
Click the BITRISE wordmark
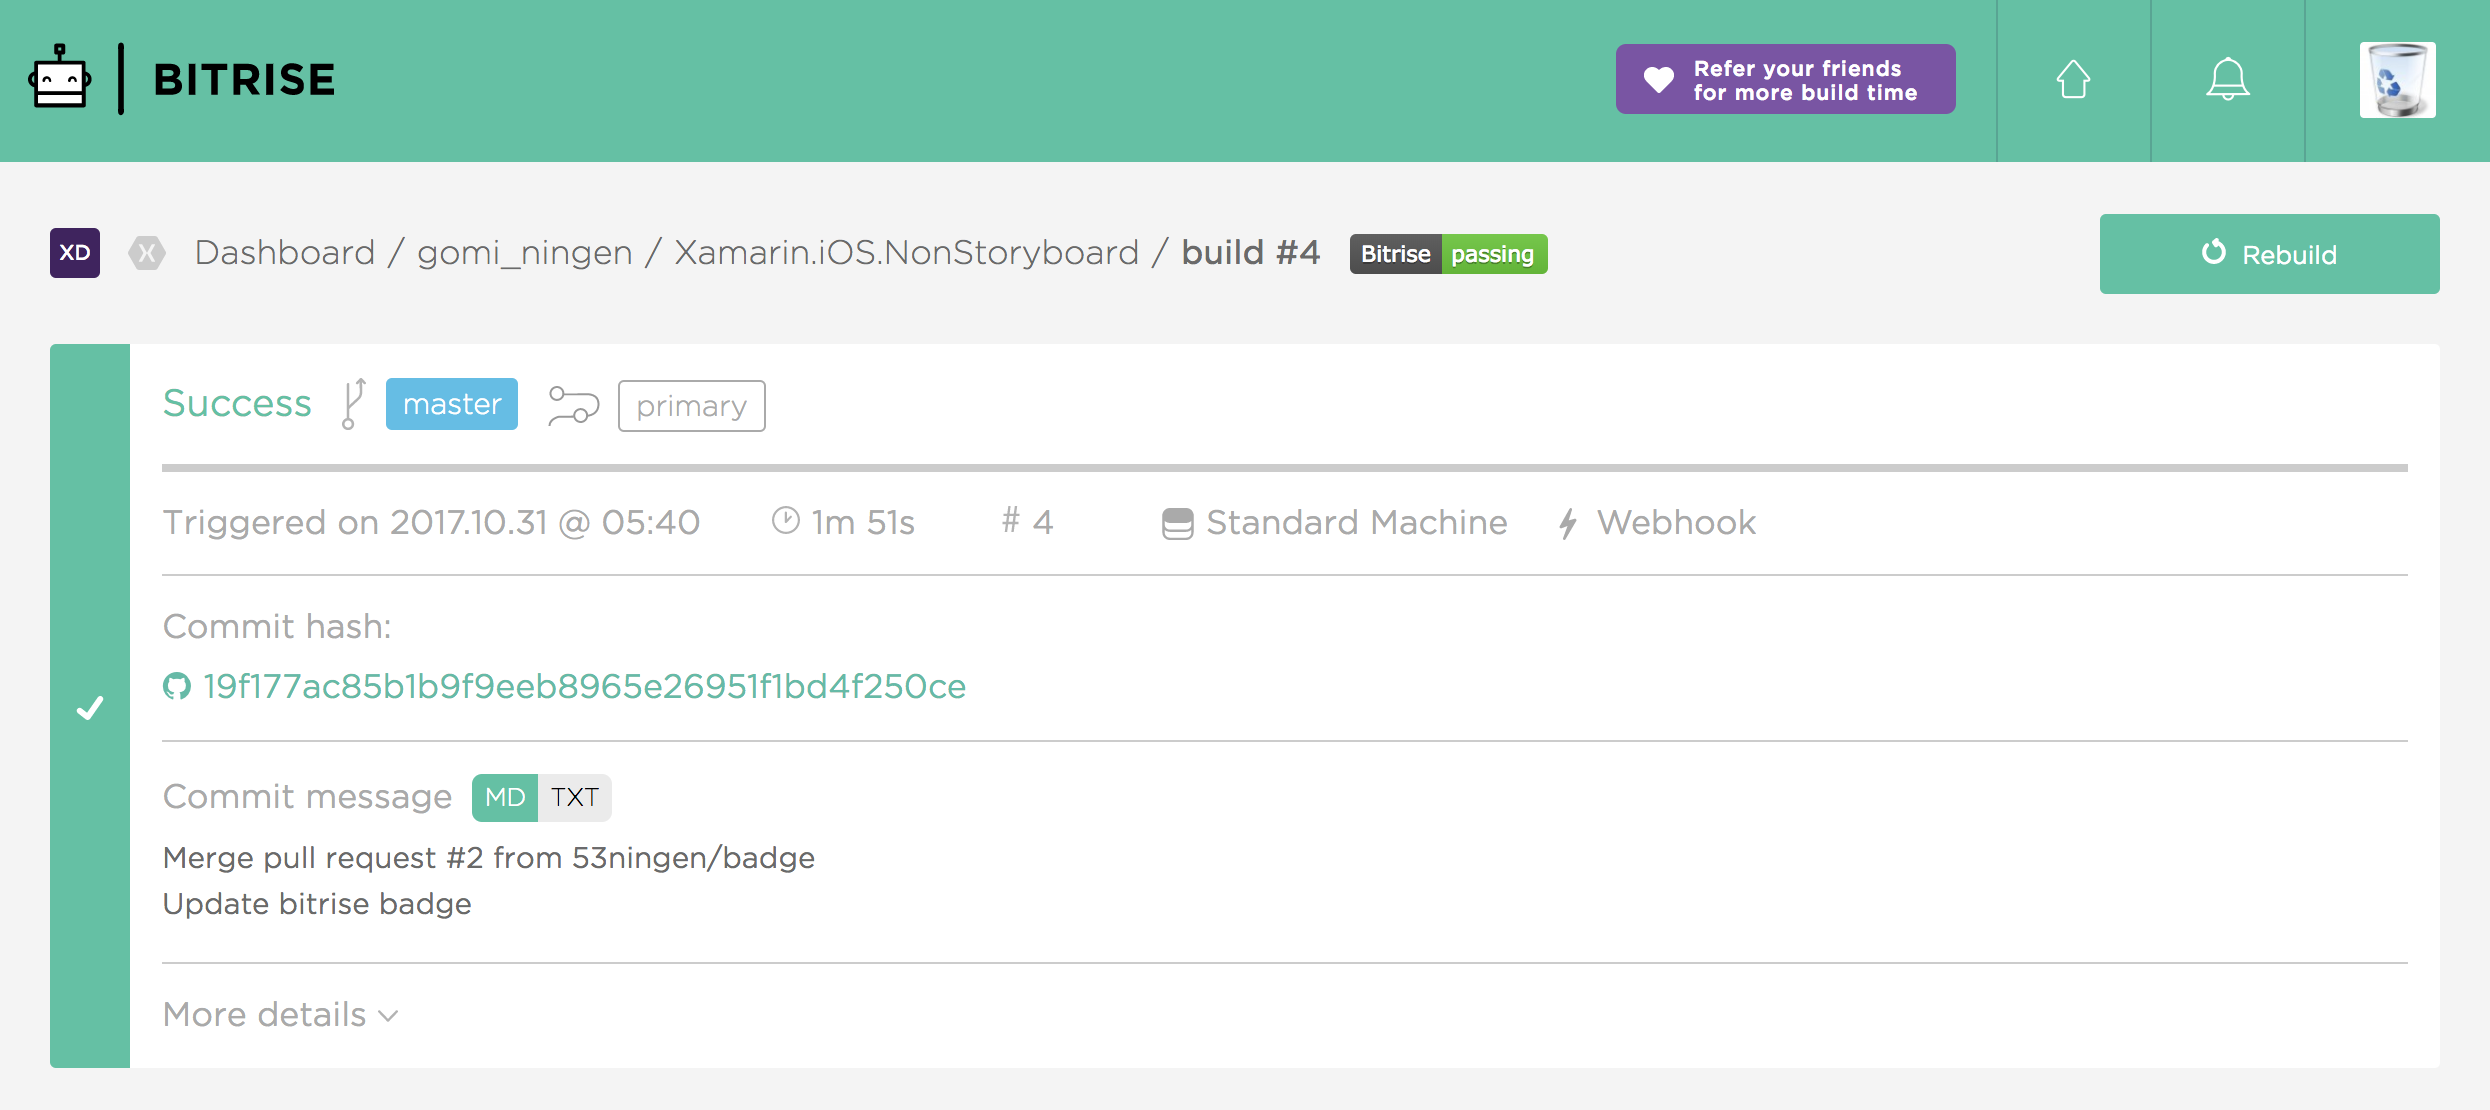(244, 80)
